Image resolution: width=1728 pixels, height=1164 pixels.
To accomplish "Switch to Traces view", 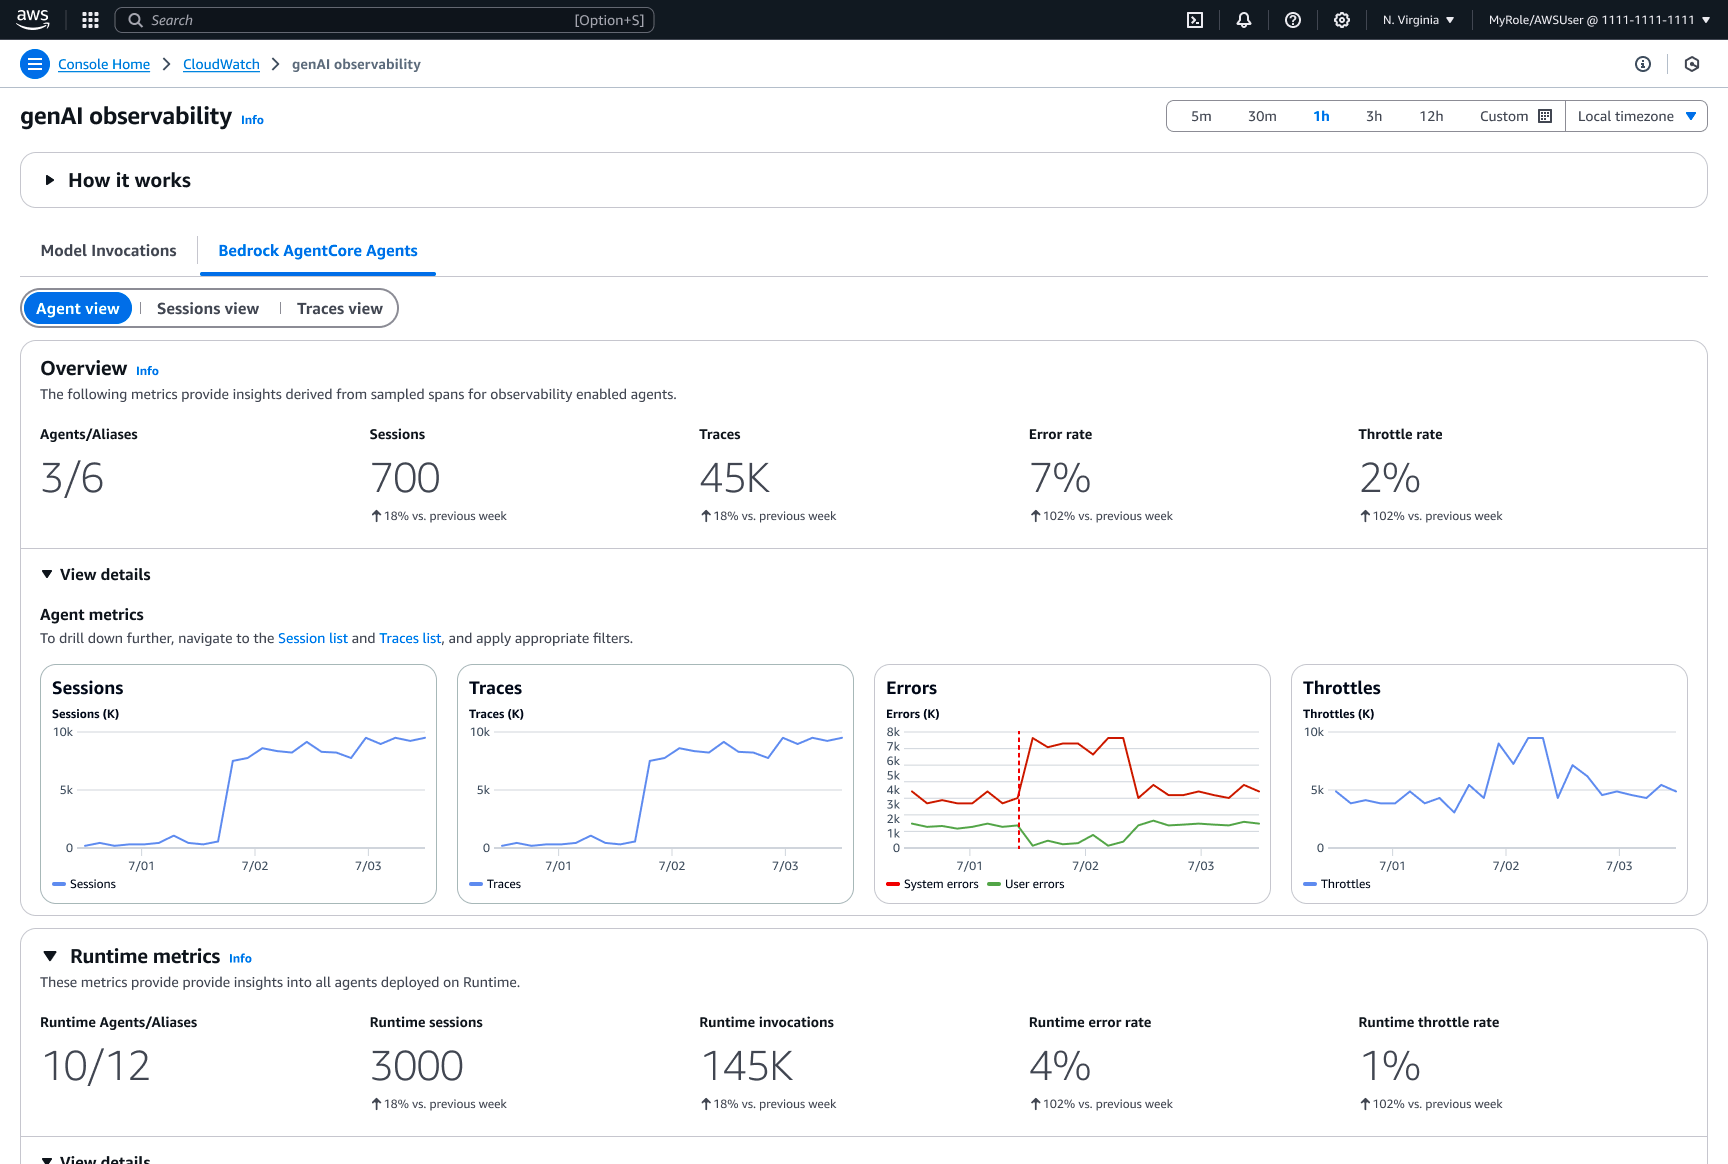I will [x=340, y=309].
